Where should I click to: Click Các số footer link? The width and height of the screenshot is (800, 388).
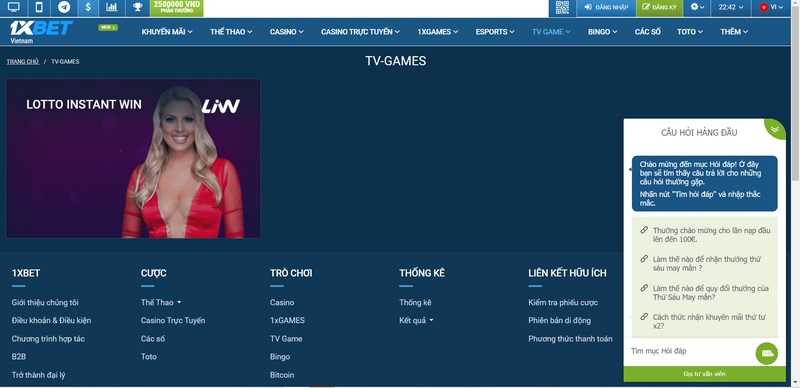tap(153, 338)
